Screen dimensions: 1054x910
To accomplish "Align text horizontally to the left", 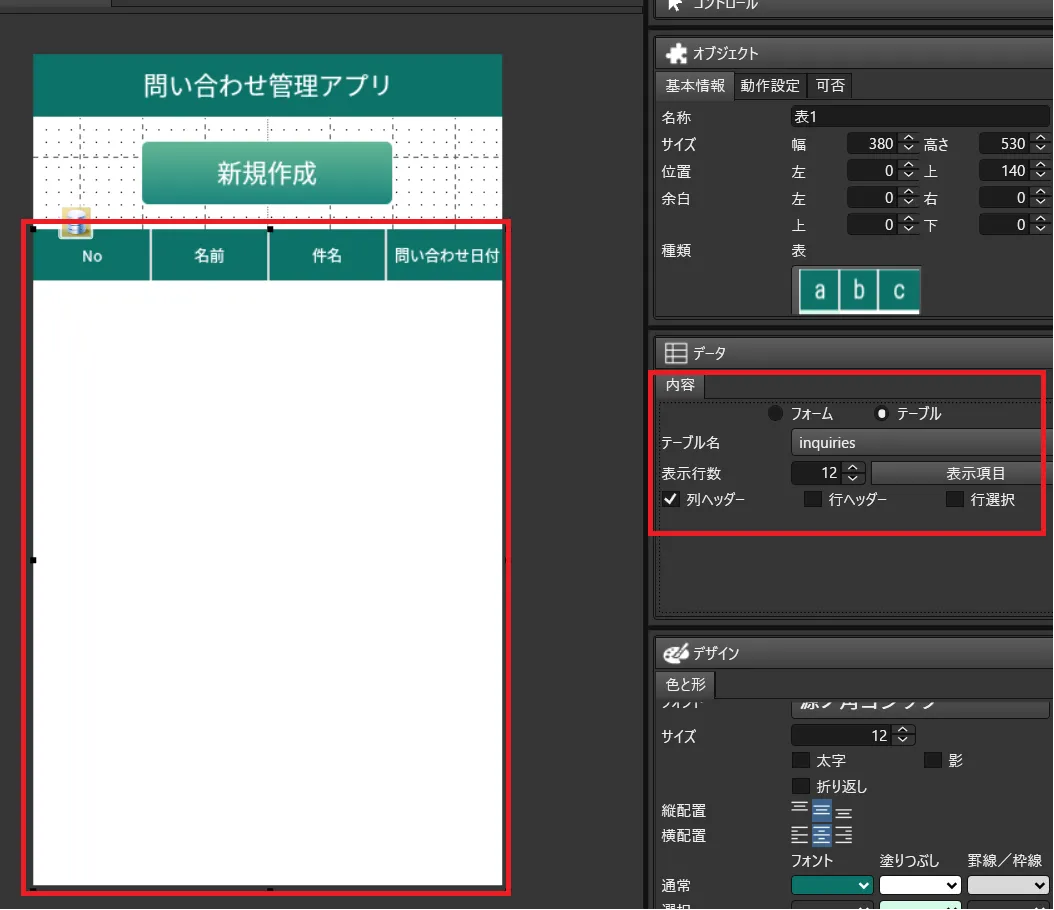I will (800, 835).
